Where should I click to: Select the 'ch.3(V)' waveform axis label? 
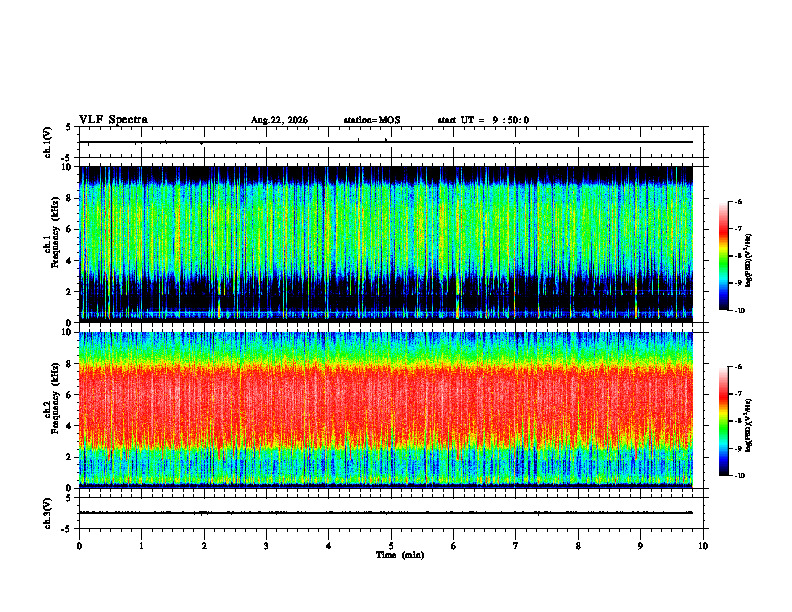coord(47,513)
